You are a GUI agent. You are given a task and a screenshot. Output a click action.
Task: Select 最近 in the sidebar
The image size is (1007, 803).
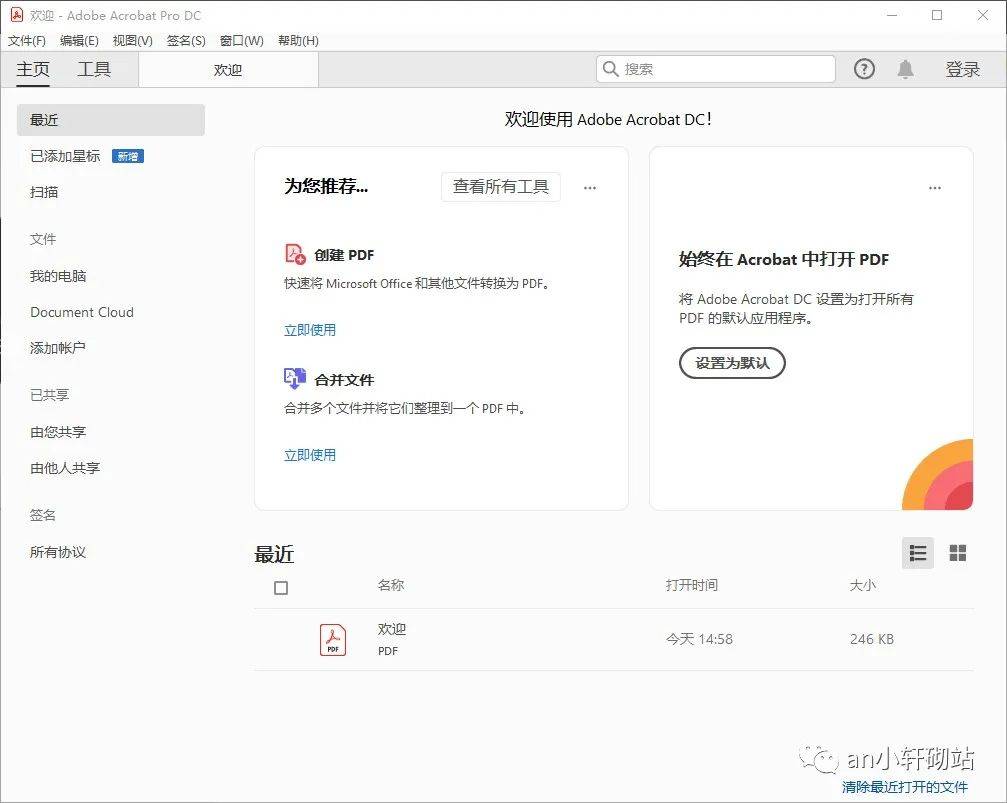110,120
